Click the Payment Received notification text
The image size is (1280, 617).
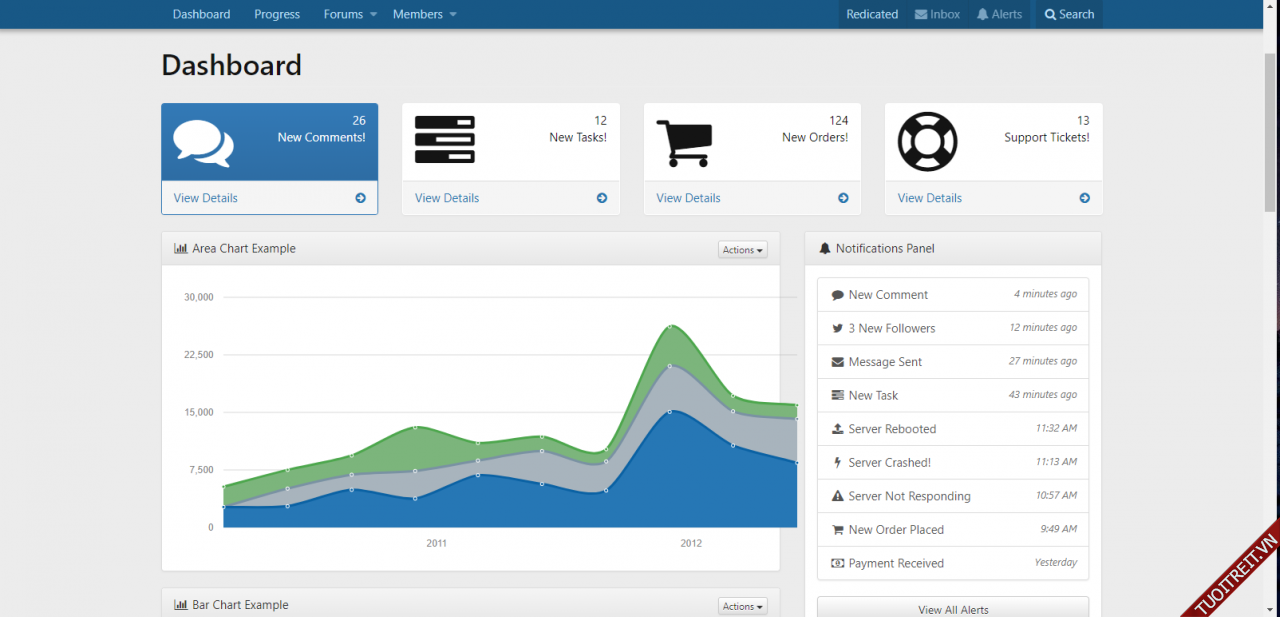pyautogui.click(x=896, y=563)
